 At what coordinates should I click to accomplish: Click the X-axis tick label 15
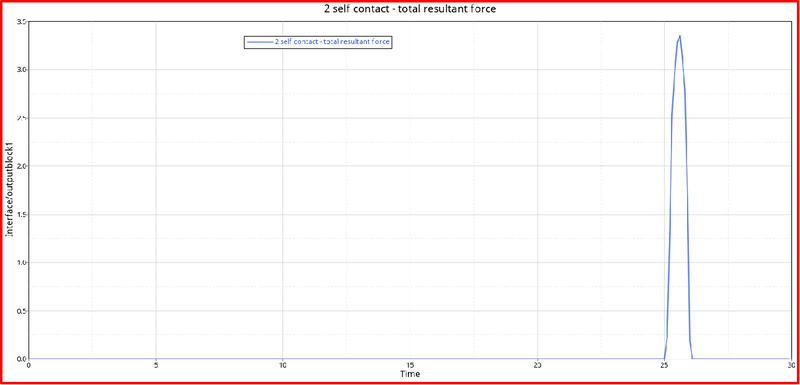(x=410, y=365)
